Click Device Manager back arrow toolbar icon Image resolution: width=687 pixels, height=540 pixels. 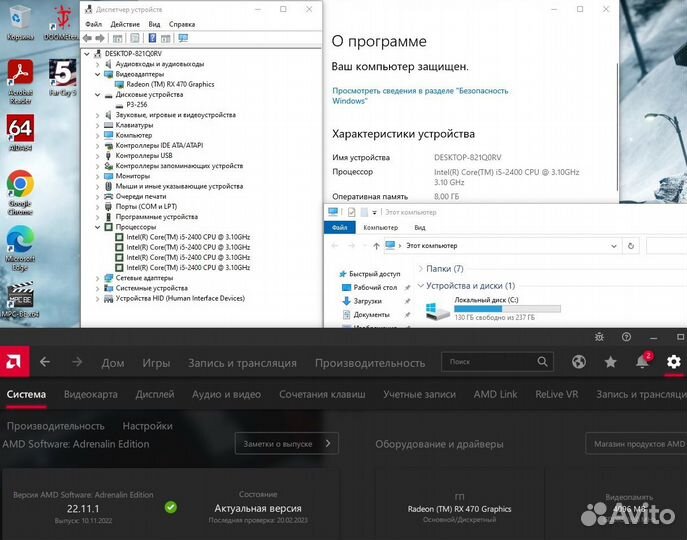click(x=87, y=38)
